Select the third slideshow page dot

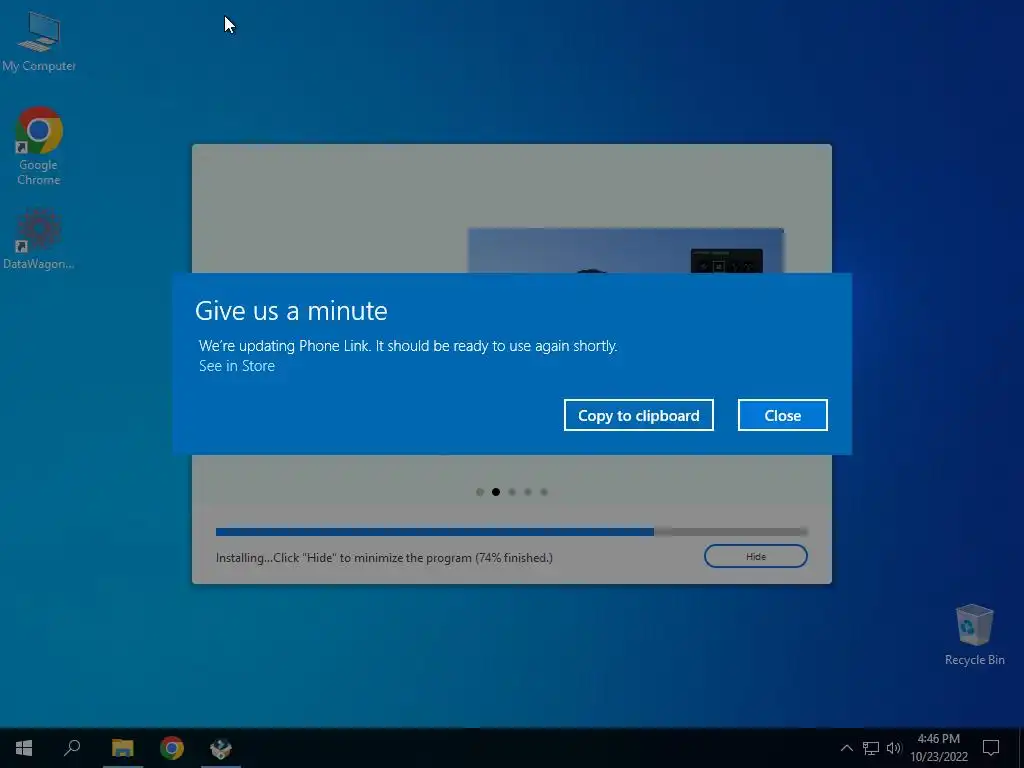pyautogui.click(x=512, y=492)
